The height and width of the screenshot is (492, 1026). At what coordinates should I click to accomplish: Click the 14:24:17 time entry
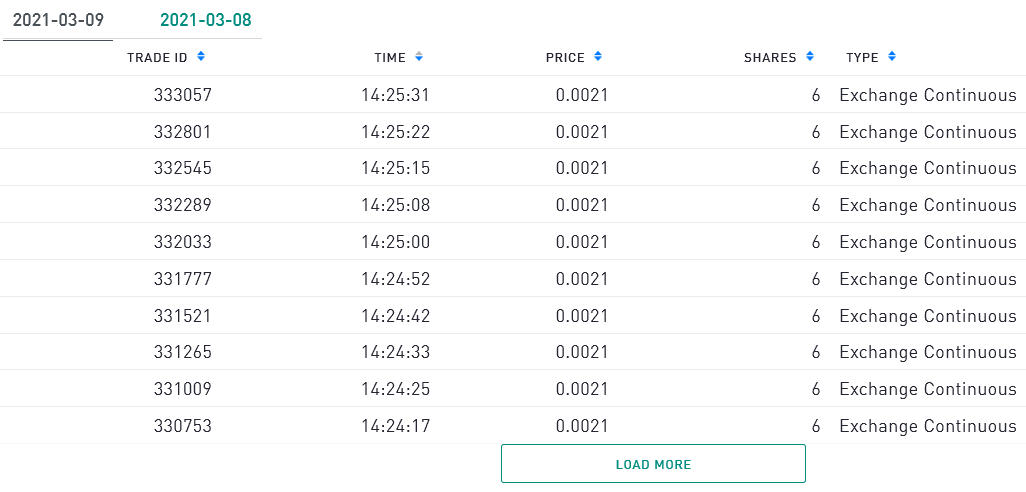click(x=395, y=426)
